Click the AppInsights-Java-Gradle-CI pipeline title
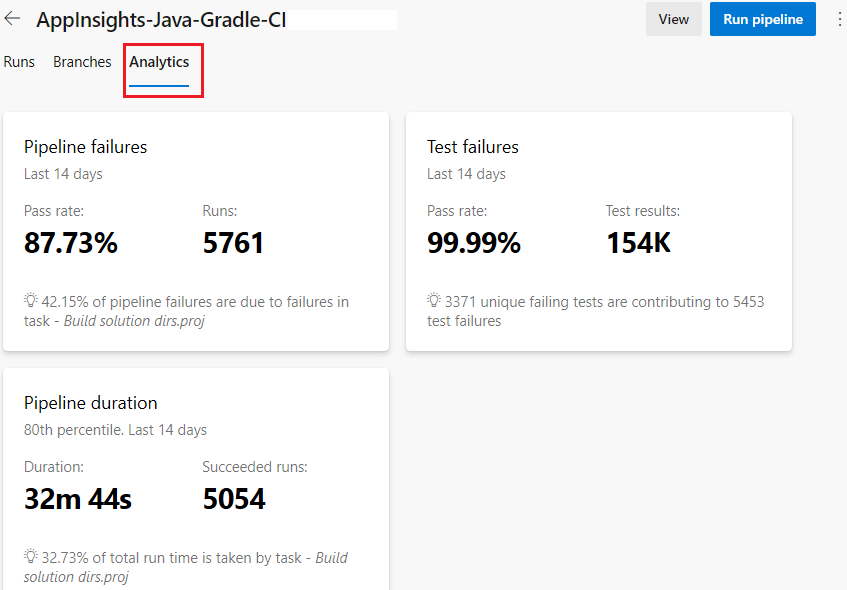The image size is (847, 590). [x=161, y=20]
